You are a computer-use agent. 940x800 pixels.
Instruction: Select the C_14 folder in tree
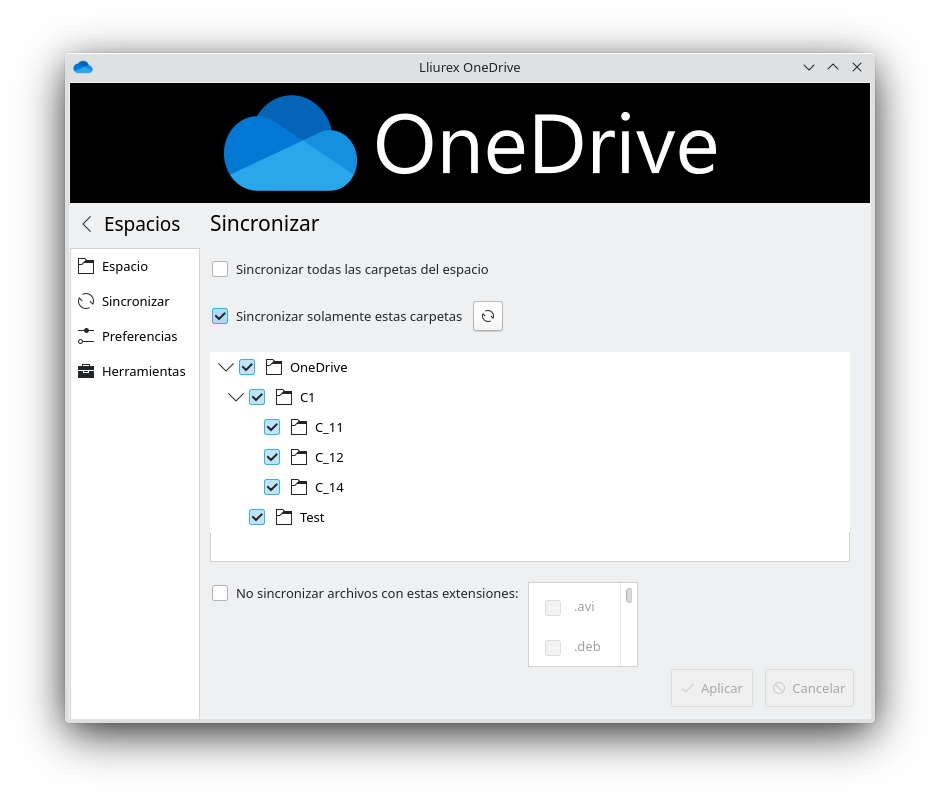tap(329, 488)
